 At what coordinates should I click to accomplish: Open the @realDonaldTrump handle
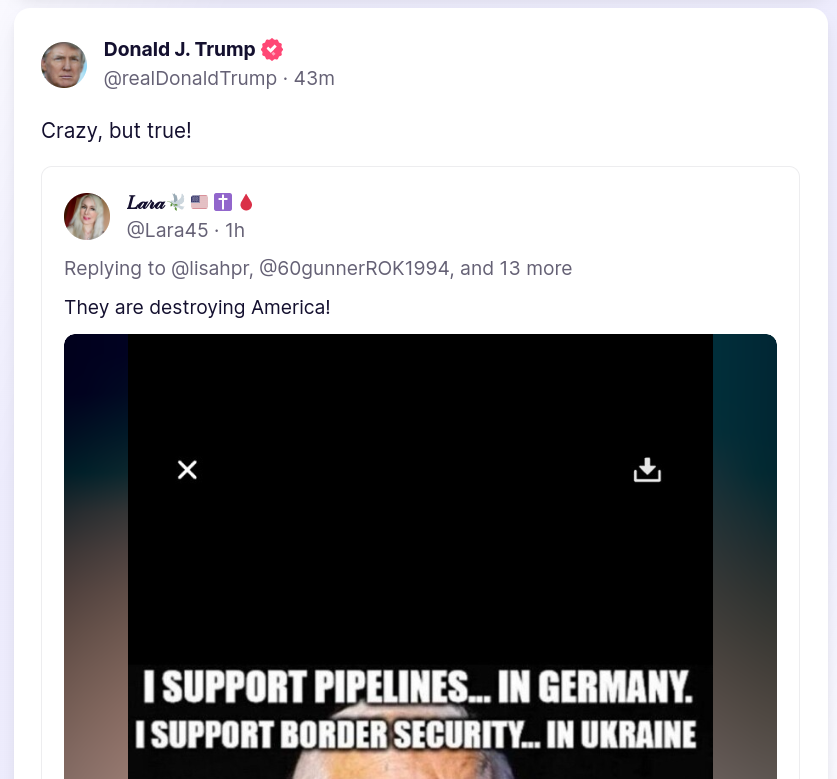point(190,78)
